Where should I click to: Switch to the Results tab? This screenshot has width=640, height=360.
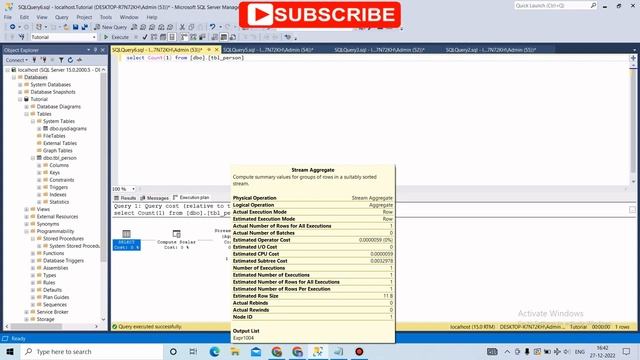pos(125,198)
